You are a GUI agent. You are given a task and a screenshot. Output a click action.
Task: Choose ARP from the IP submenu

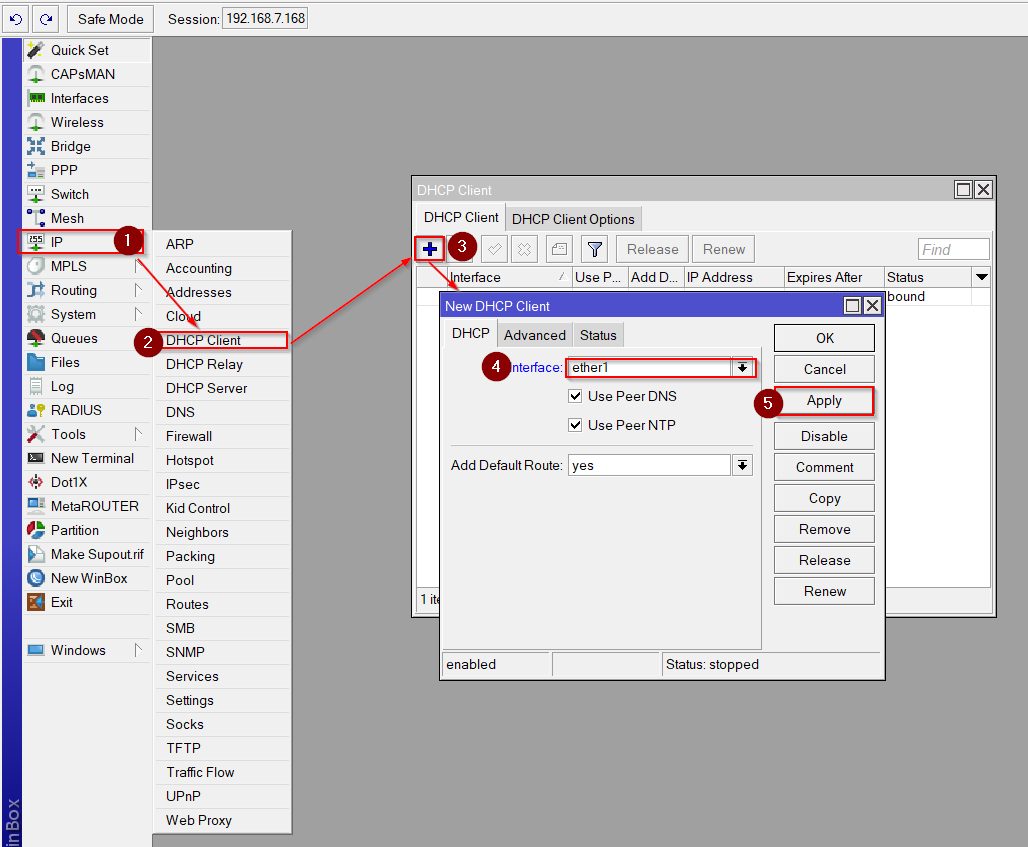click(x=223, y=244)
